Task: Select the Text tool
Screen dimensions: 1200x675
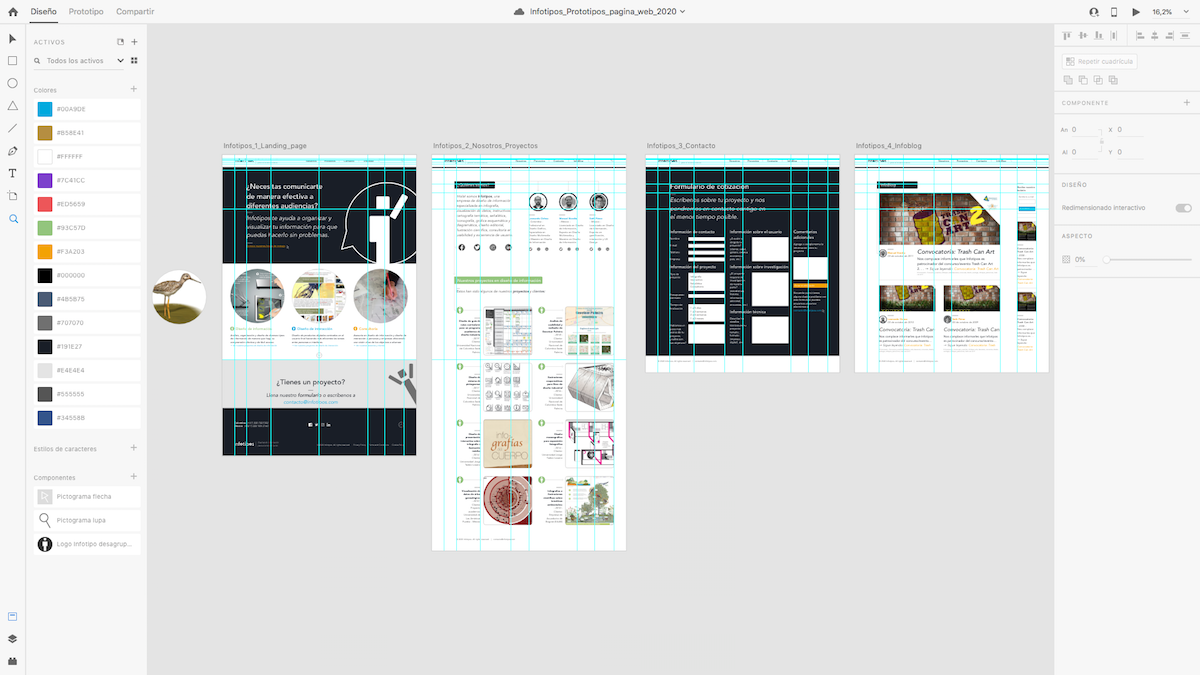Action: click(x=13, y=173)
